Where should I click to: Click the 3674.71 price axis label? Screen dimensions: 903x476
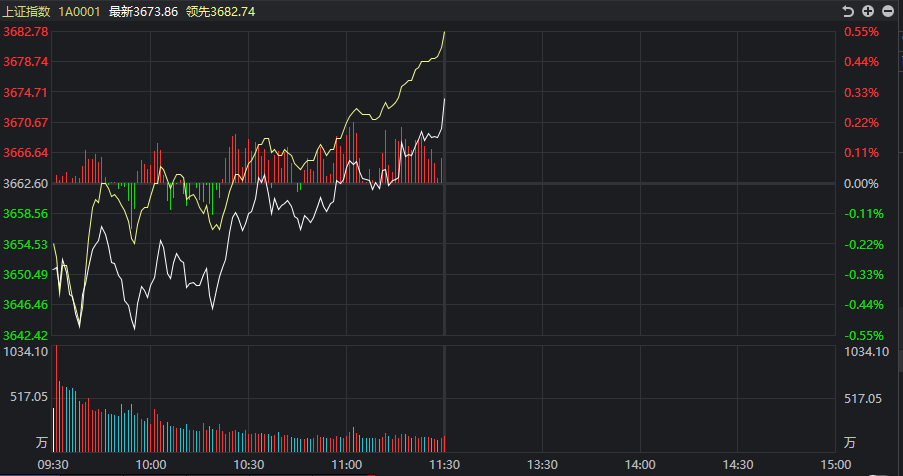[26, 92]
